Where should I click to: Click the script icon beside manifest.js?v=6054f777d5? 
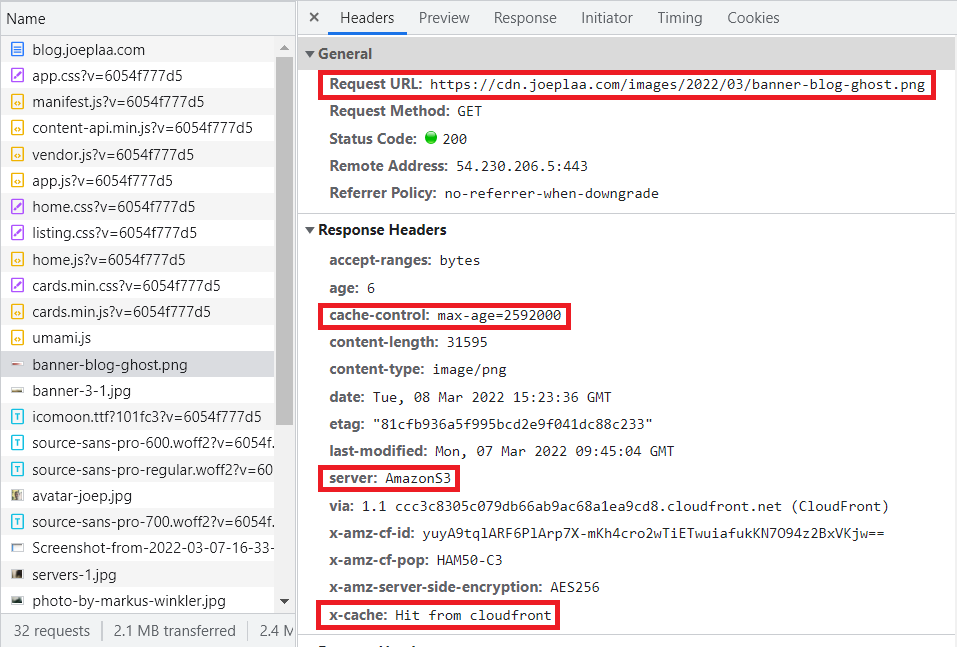[x=18, y=102]
